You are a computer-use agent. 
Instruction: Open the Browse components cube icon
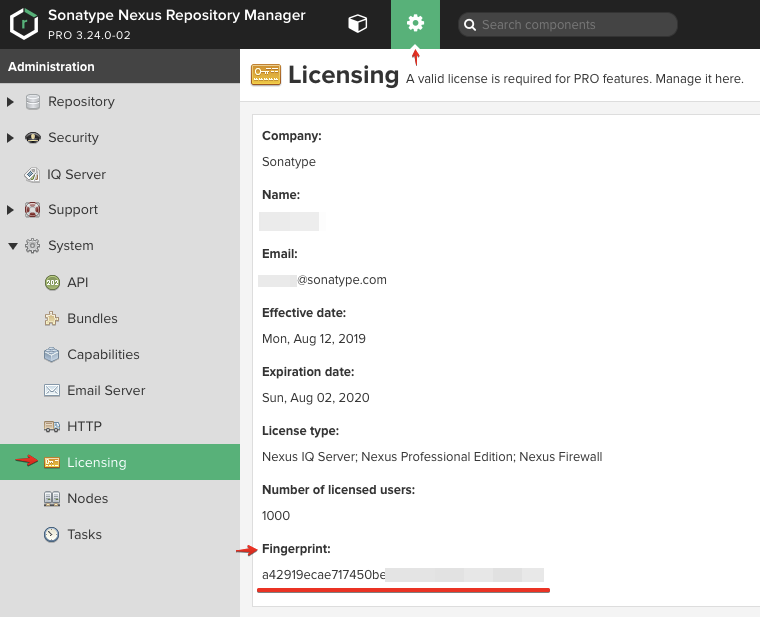coord(357,24)
